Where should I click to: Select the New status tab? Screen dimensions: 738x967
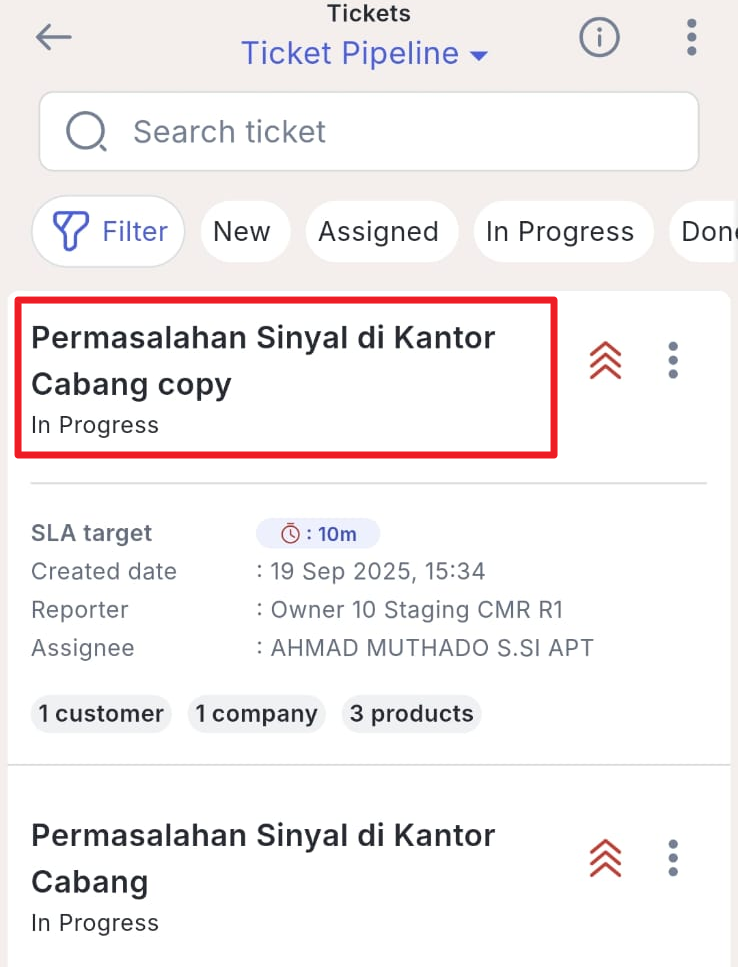[242, 232]
